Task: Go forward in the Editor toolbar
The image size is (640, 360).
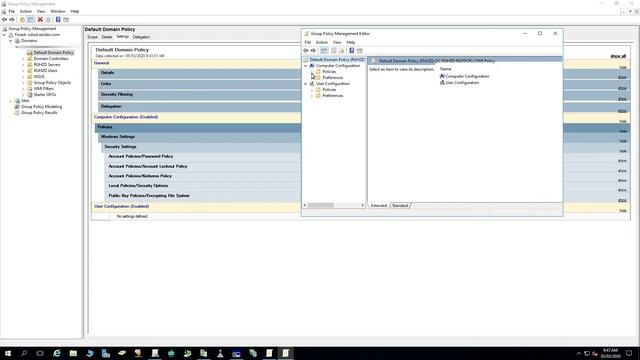Action: click(313, 51)
